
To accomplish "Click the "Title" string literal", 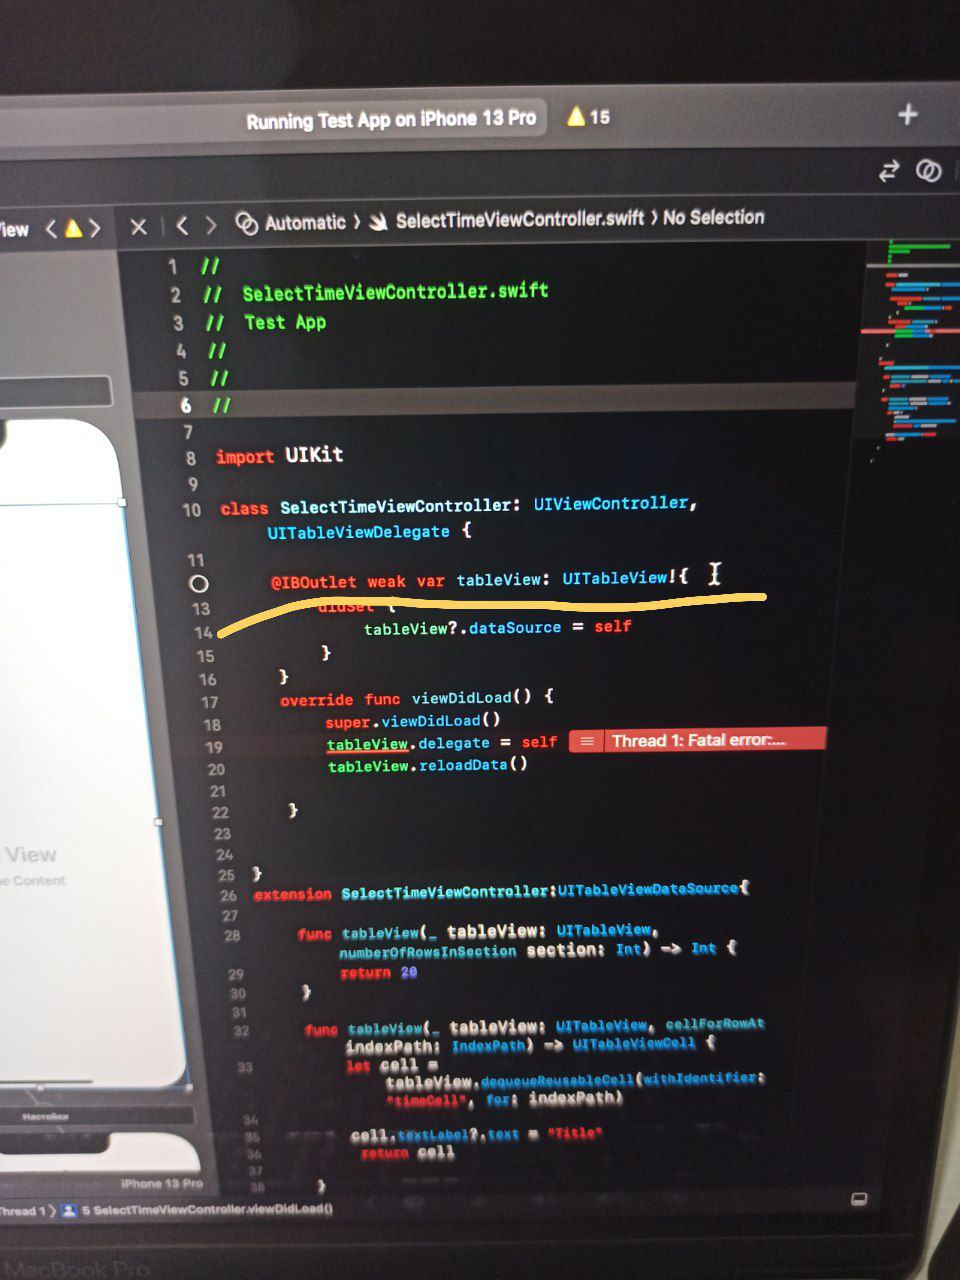I will point(575,1134).
